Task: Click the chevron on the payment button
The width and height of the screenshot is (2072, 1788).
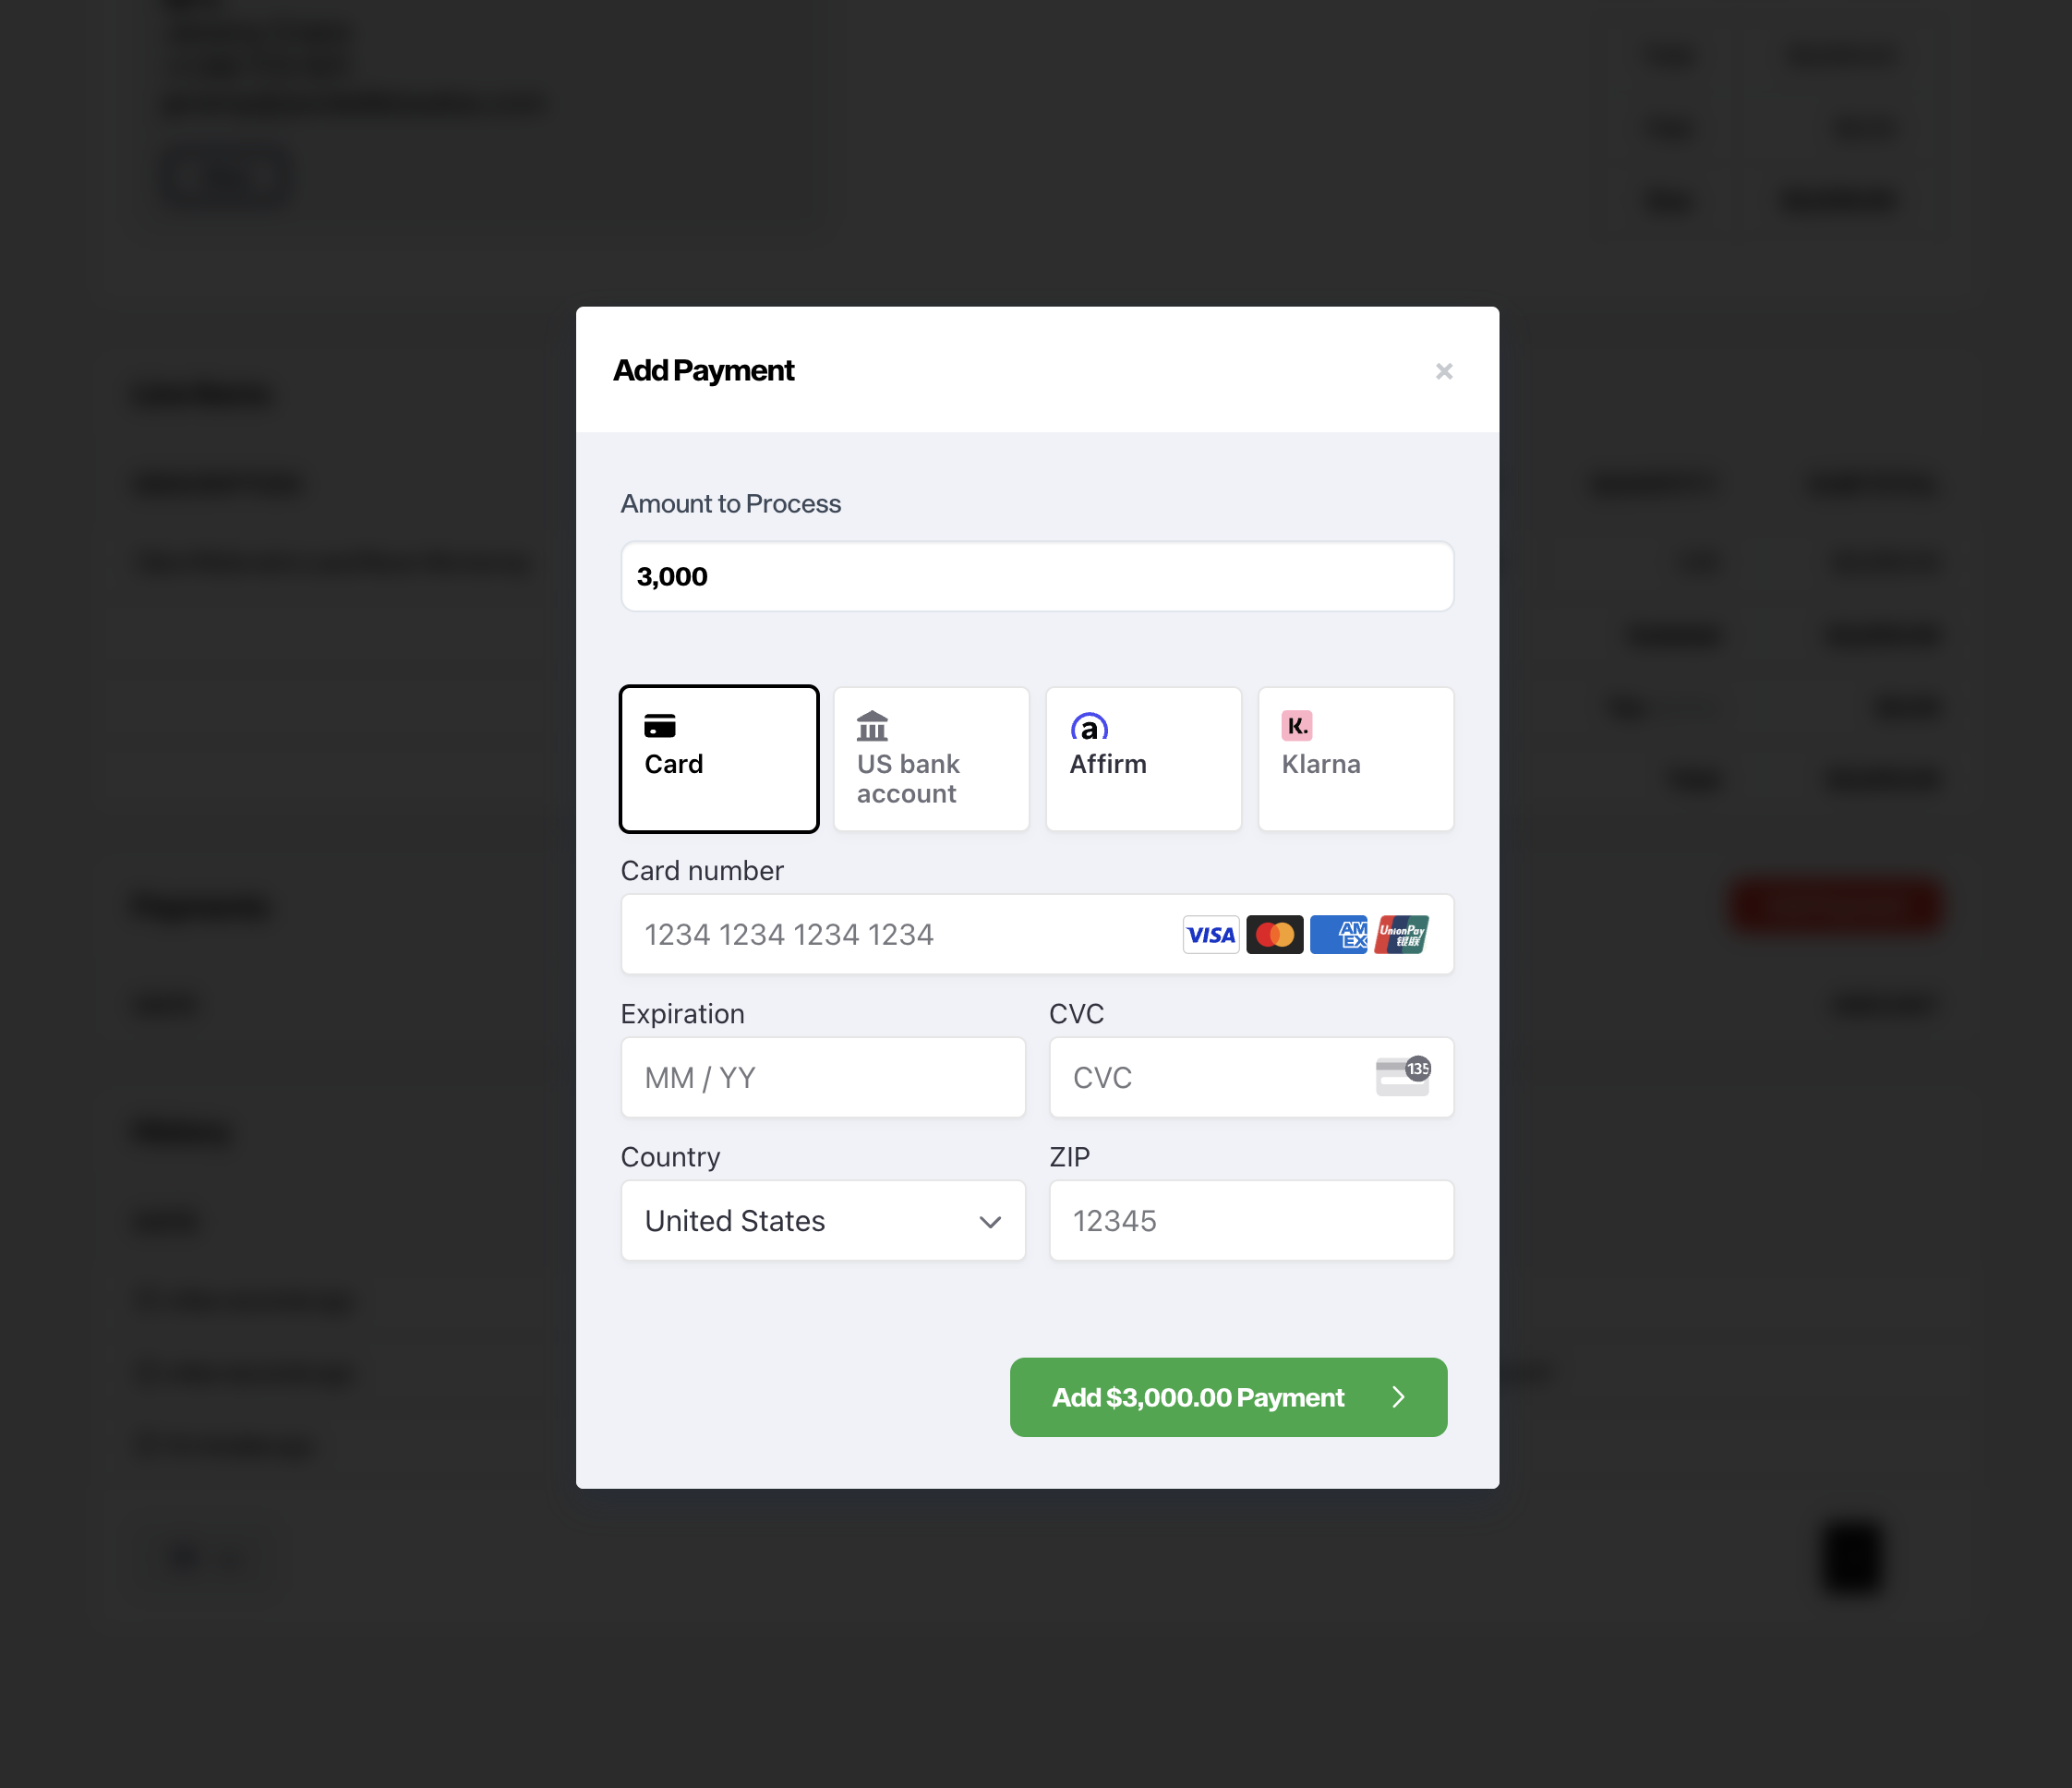Action: tap(1398, 1397)
